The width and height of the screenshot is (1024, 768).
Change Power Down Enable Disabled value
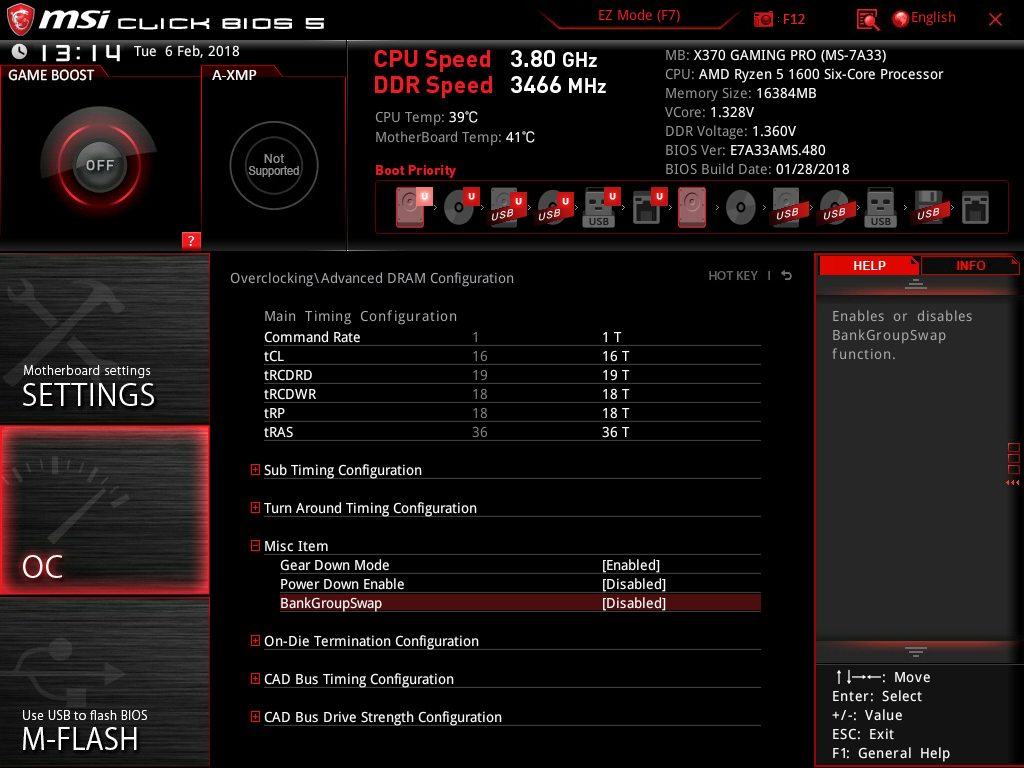[633, 584]
